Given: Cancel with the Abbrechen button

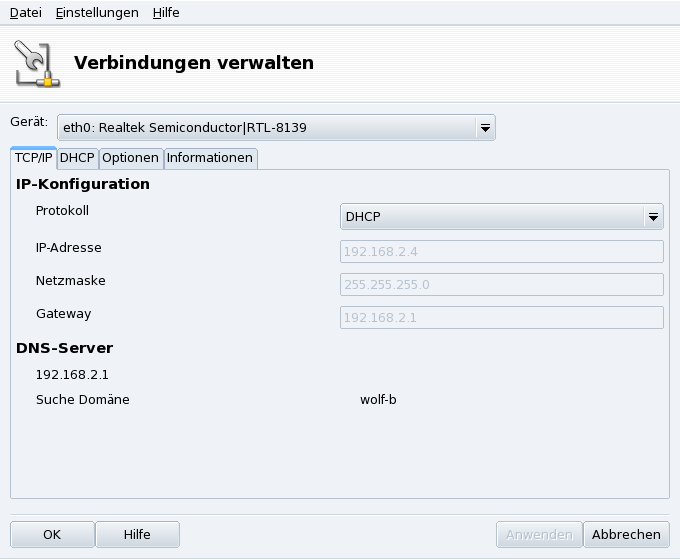Looking at the screenshot, I should coord(626,534).
